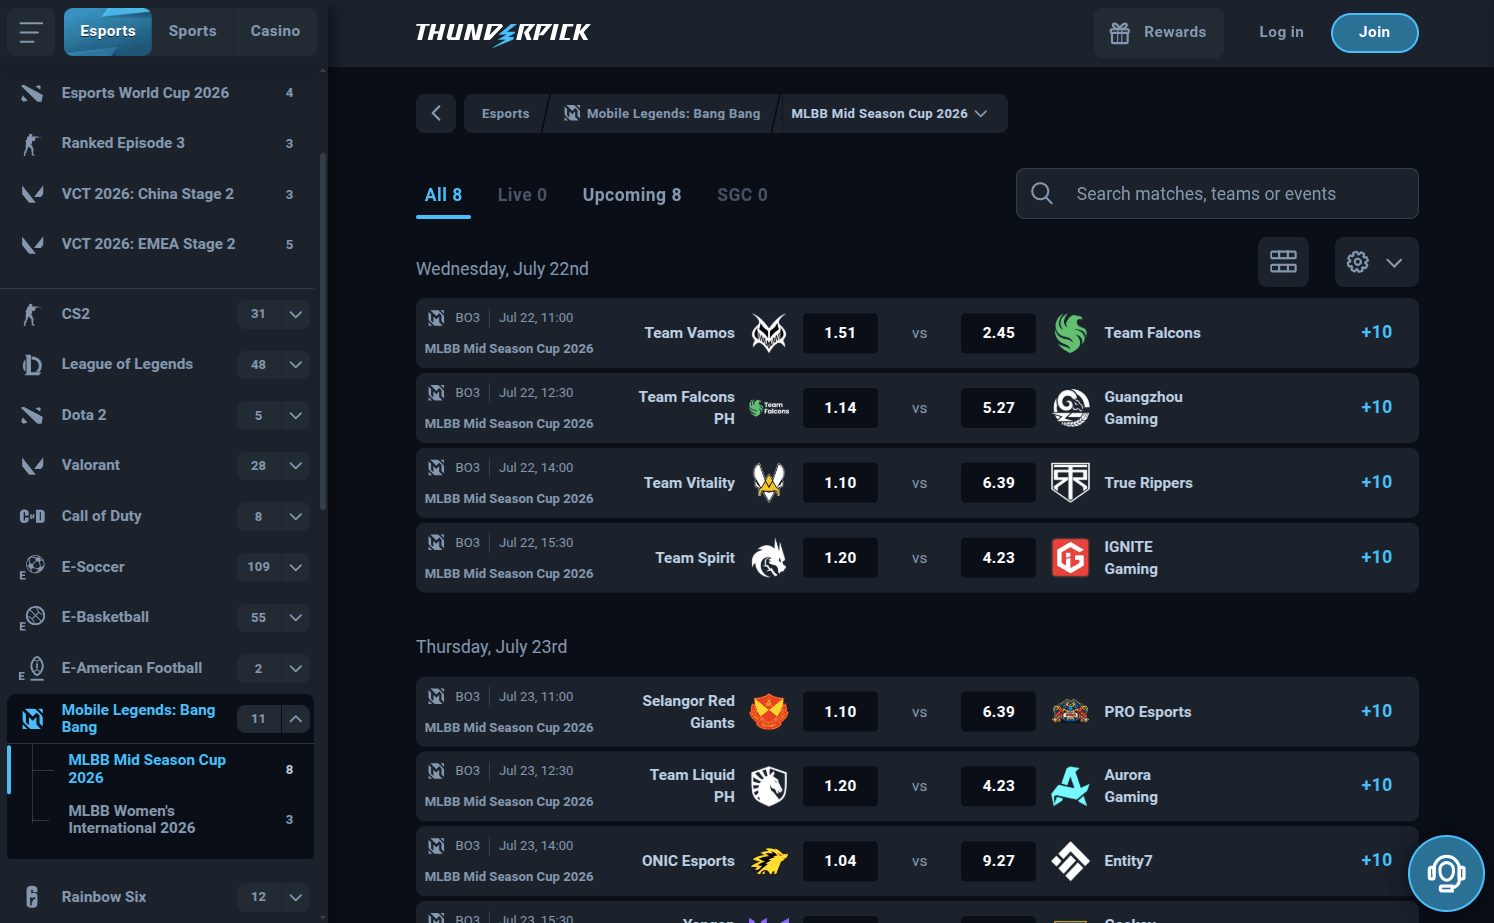Expand the Valorant chevron

pos(296,465)
